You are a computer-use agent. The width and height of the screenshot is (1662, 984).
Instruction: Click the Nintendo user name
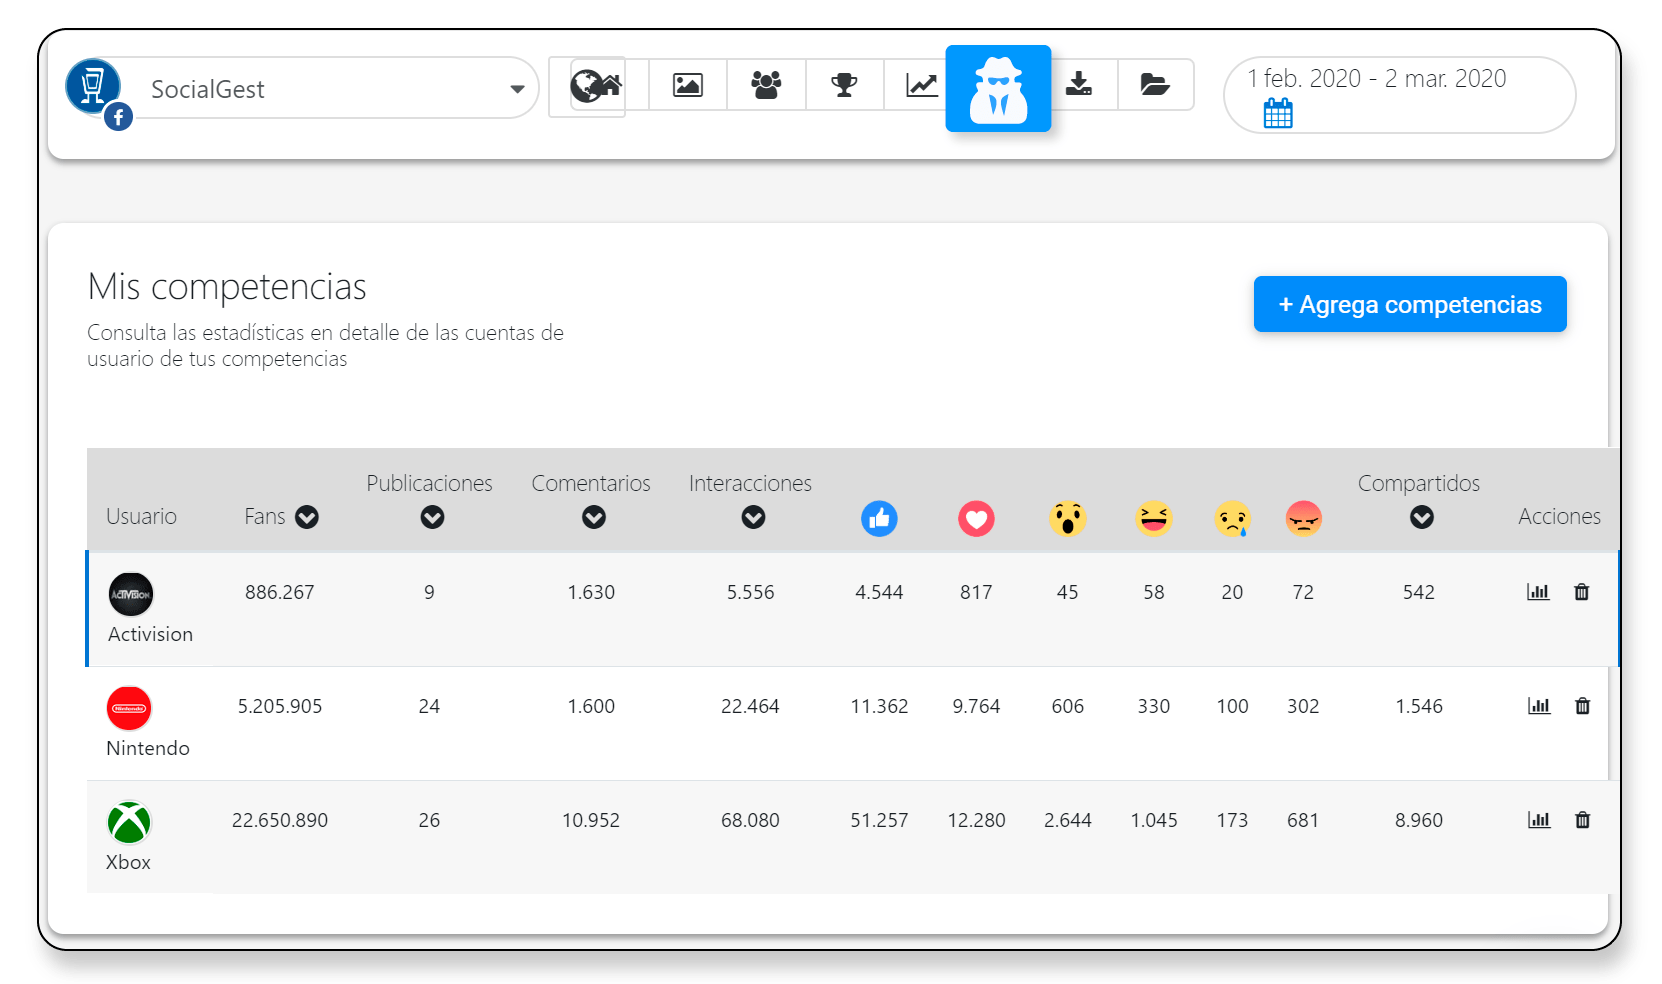click(148, 748)
